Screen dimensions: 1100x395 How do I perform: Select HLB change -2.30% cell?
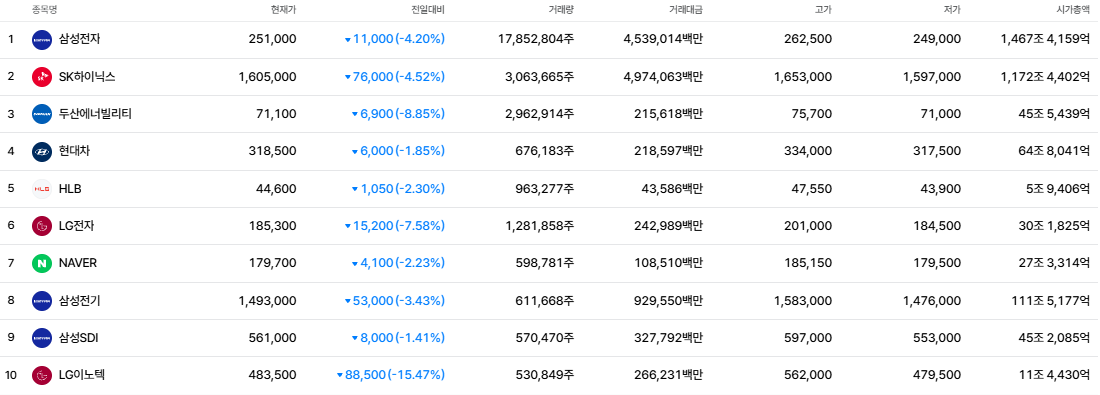tap(398, 189)
